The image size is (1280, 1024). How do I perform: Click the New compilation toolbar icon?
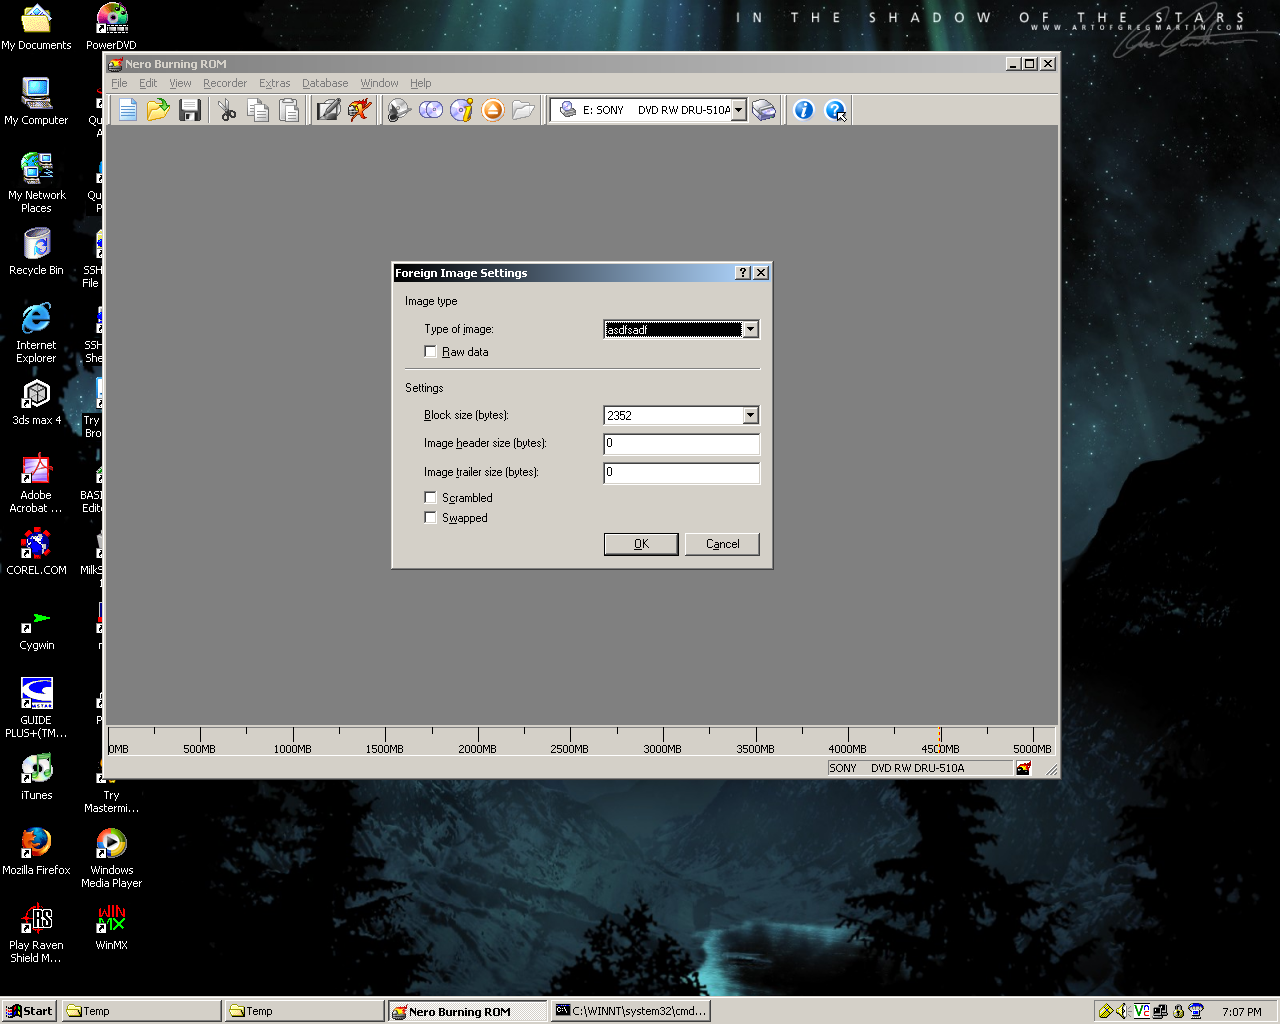127,110
